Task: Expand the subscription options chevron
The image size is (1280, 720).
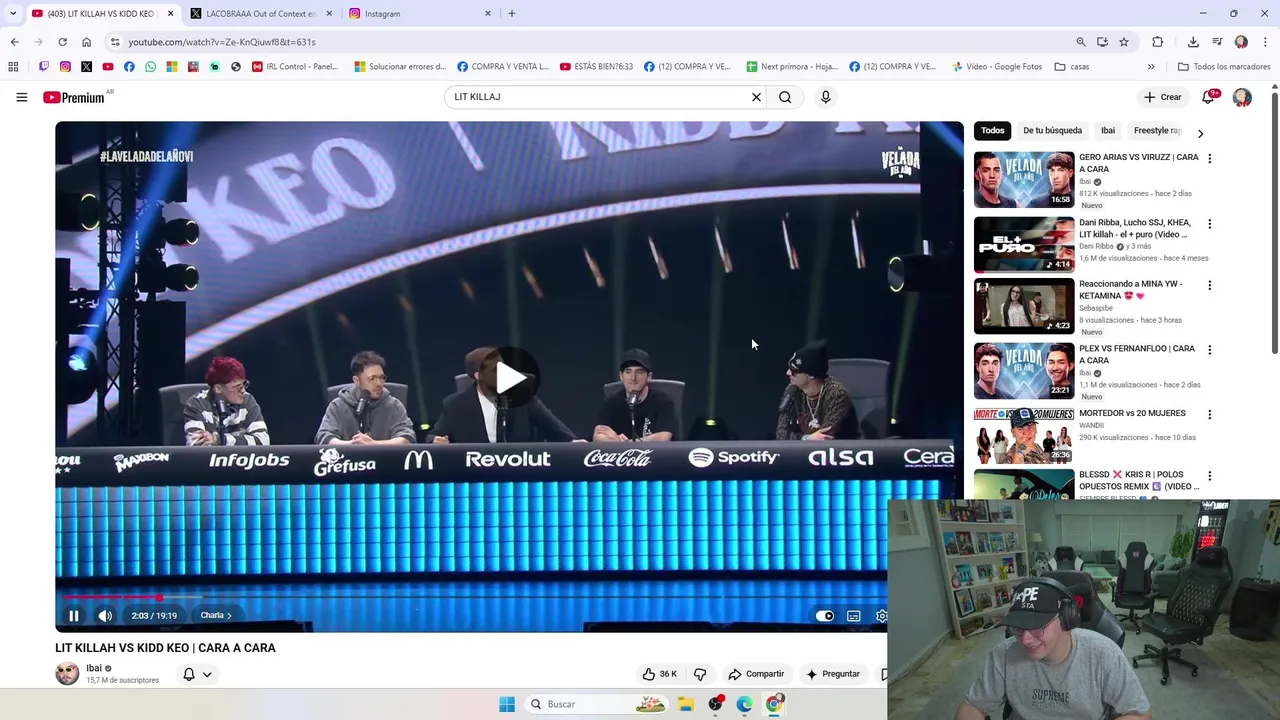Action: tap(207, 674)
